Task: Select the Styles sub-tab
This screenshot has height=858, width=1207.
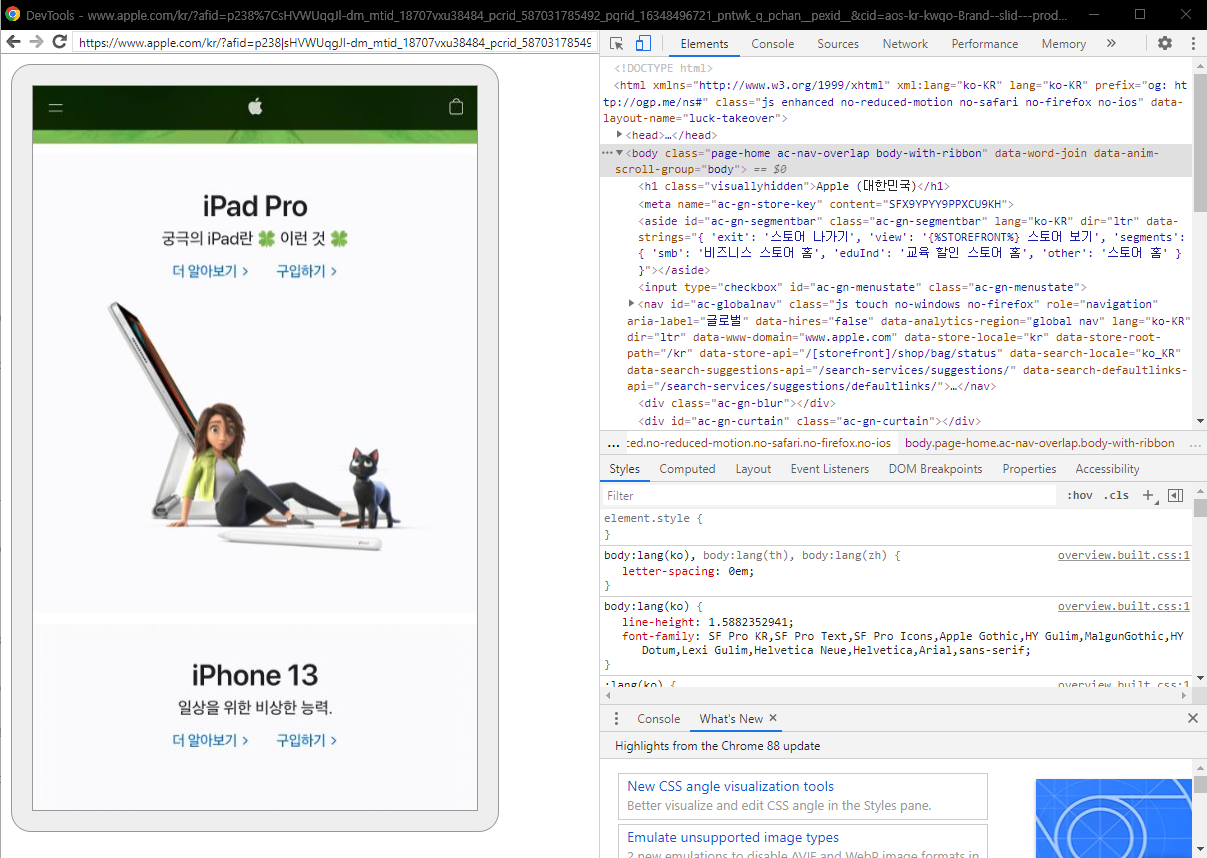Action: click(624, 469)
